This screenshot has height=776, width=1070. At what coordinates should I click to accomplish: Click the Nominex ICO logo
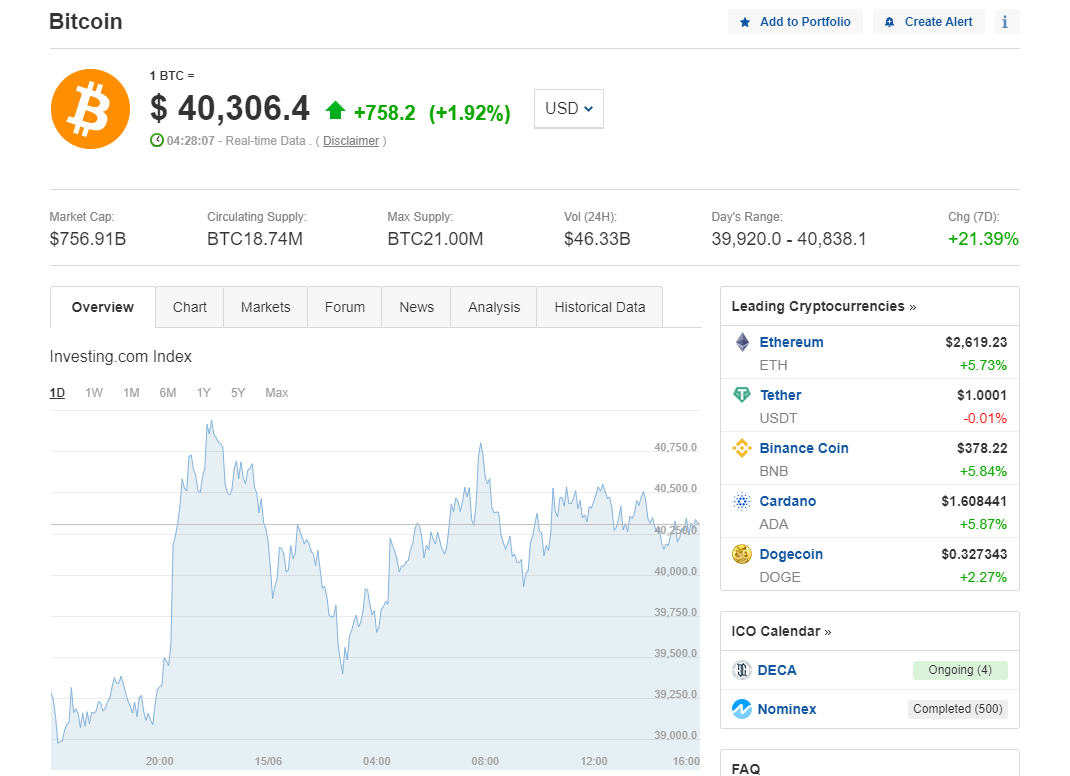coord(742,709)
